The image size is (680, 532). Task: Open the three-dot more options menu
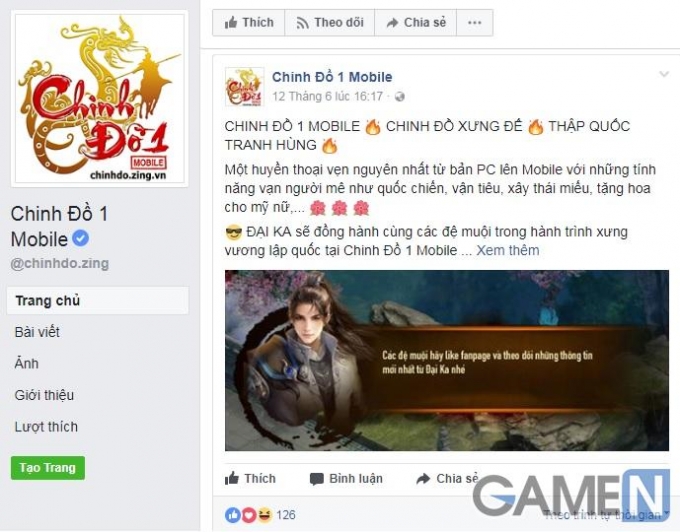click(474, 23)
